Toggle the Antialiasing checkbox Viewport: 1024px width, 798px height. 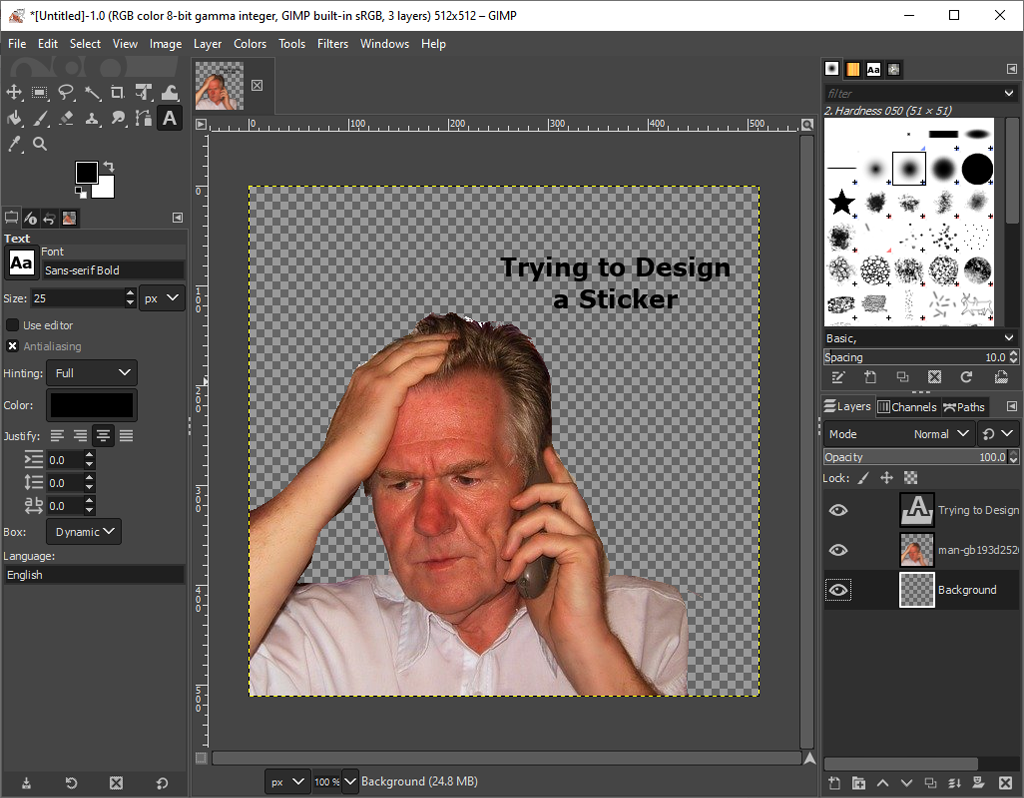pyautogui.click(x=13, y=346)
